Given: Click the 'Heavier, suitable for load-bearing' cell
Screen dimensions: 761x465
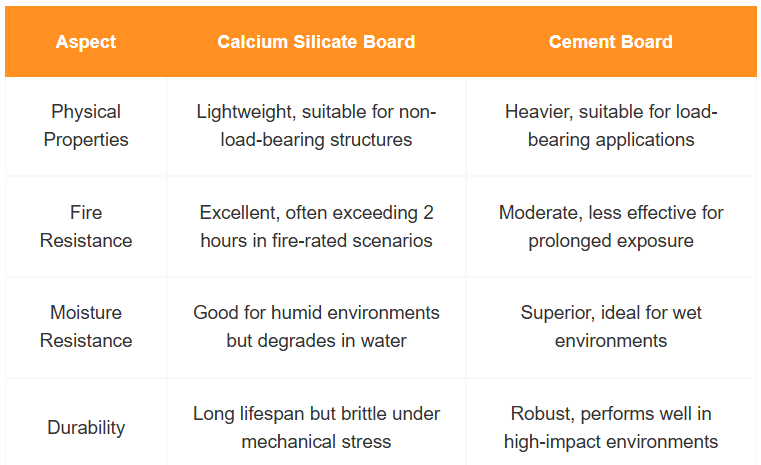Looking at the screenshot, I should coord(610,126).
